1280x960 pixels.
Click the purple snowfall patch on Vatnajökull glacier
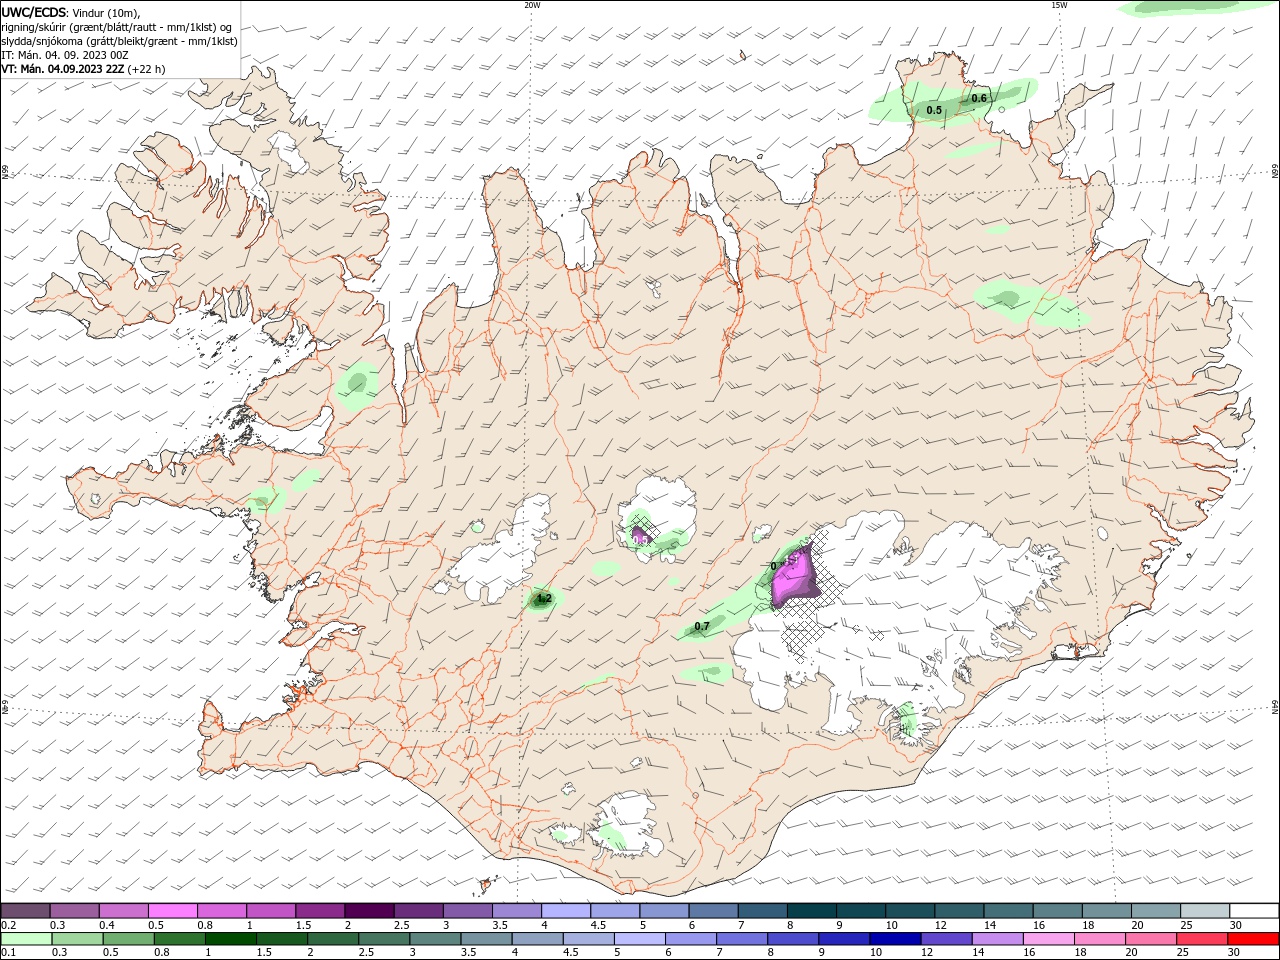point(795,577)
